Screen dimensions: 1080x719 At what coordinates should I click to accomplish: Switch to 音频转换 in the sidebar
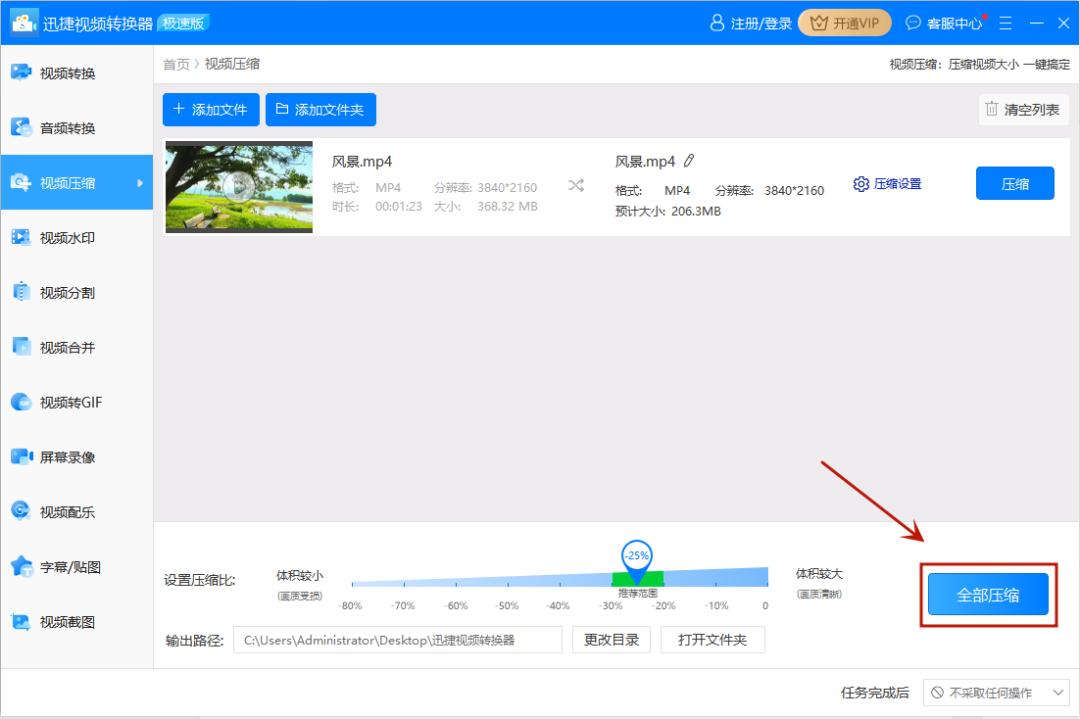60,128
